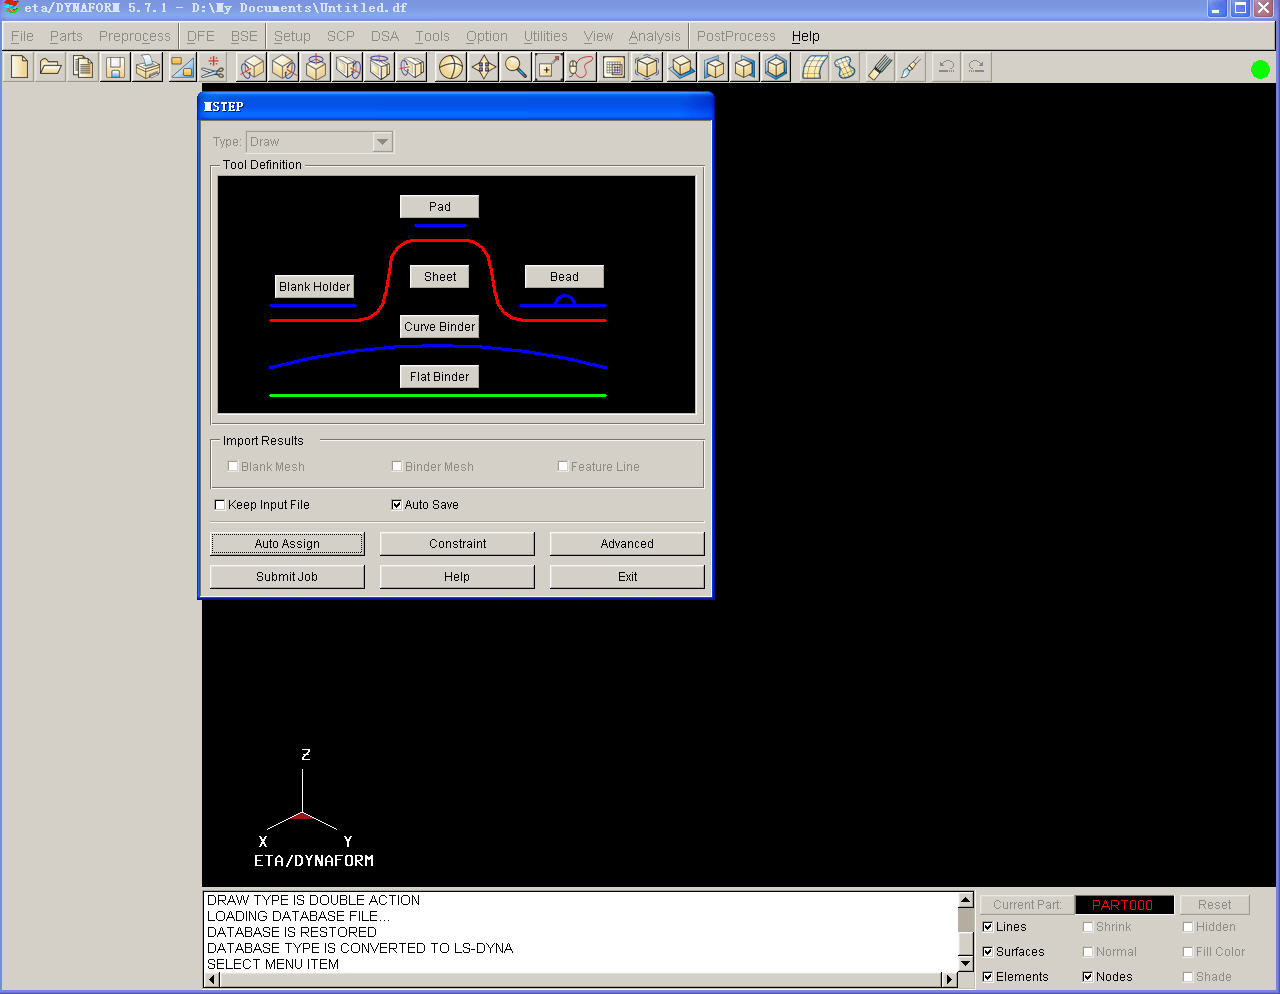Click the green status indicator circle
The image size is (1280, 994).
1260,69
